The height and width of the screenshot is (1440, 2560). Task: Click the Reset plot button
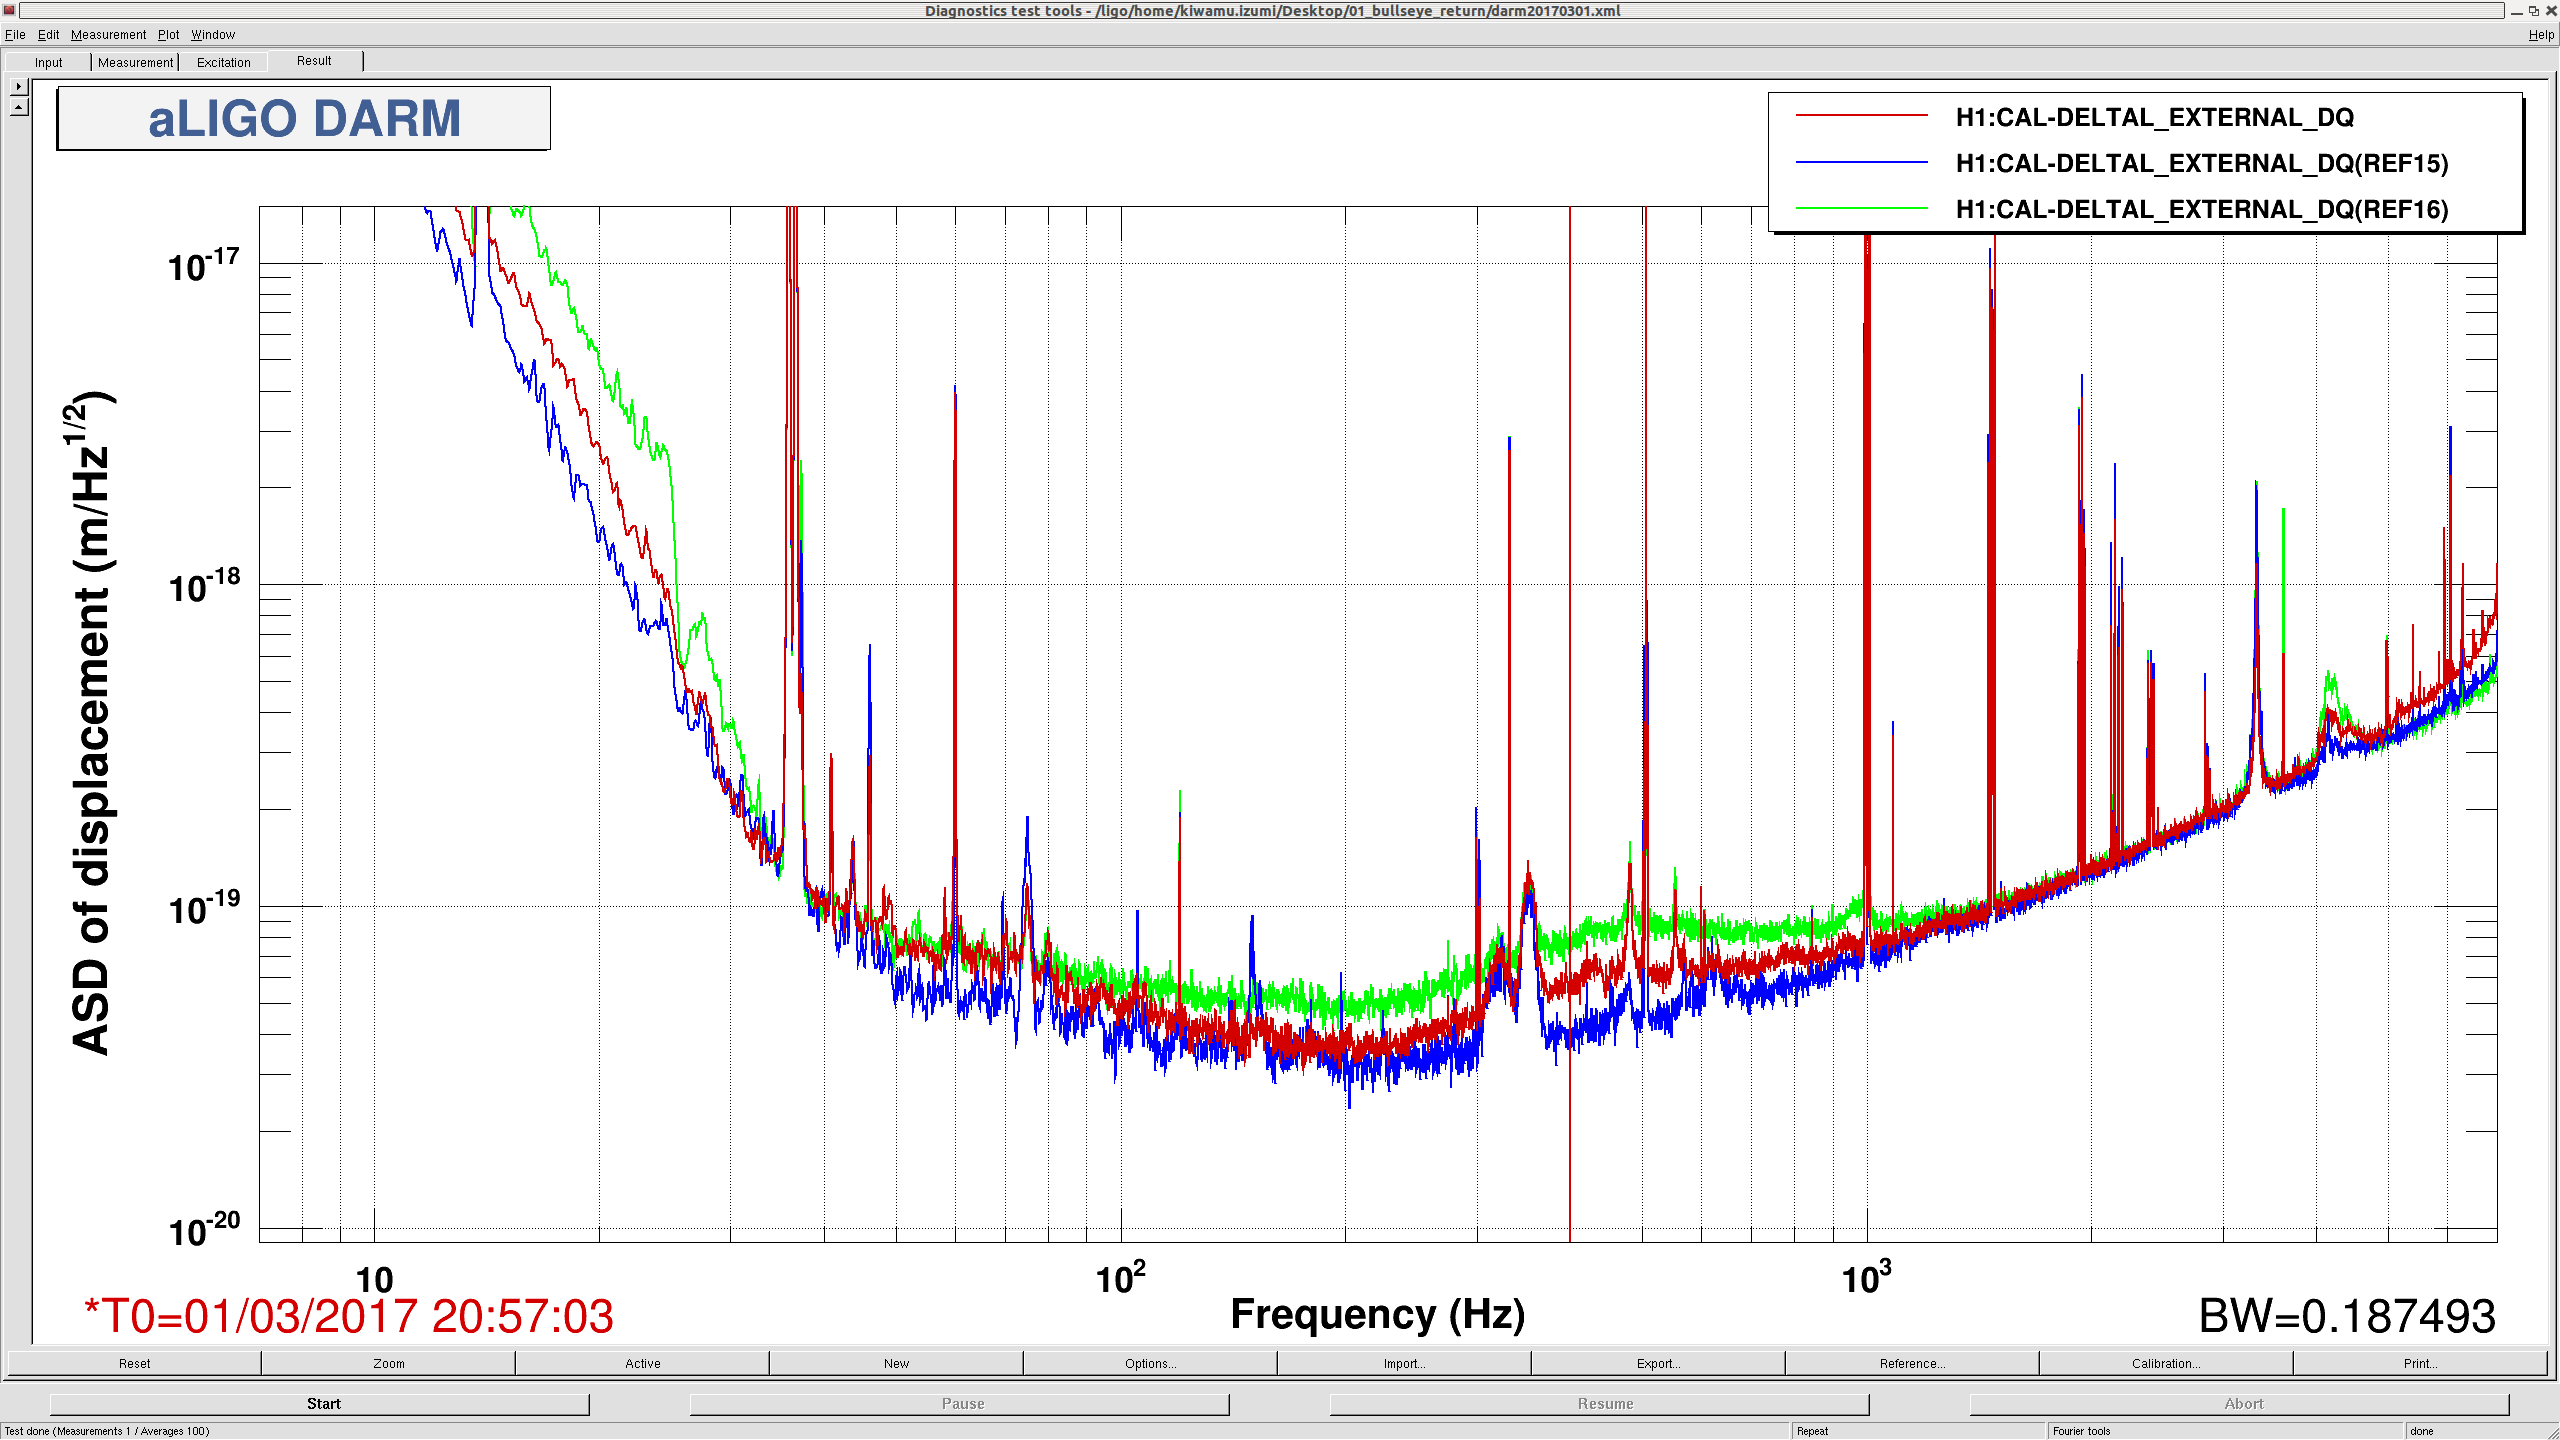[x=134, y=1363]
